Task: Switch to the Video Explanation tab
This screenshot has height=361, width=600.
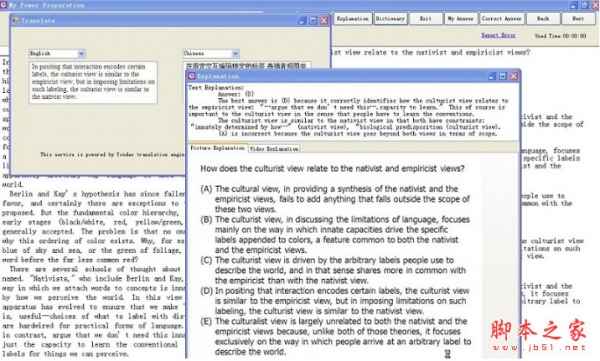Action: click(274, 149)
